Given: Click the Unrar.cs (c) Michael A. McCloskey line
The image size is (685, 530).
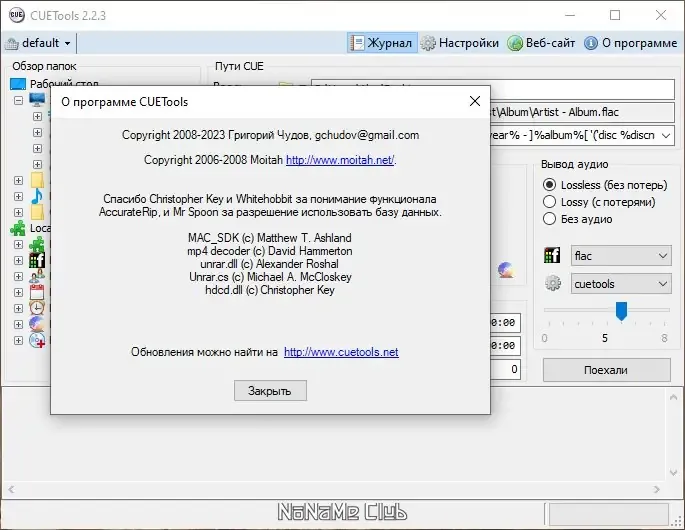Looking at the screenshot, I should (x=270, y=277).
